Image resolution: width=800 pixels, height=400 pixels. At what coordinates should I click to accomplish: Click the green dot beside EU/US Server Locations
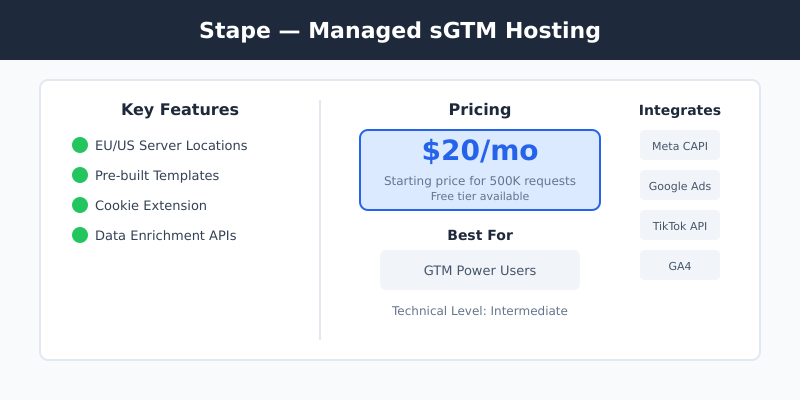click(x=80, y=145)
